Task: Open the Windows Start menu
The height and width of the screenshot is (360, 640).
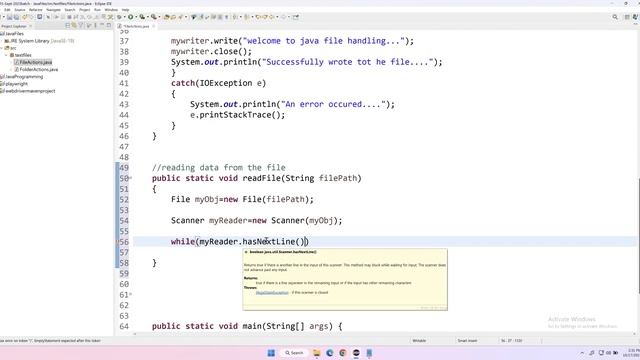Action: click(x=271, y=353)
